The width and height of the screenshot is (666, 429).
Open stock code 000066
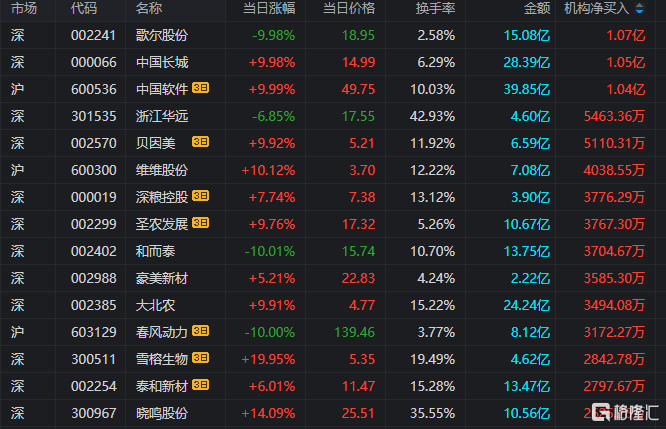(x=94, y=62)
